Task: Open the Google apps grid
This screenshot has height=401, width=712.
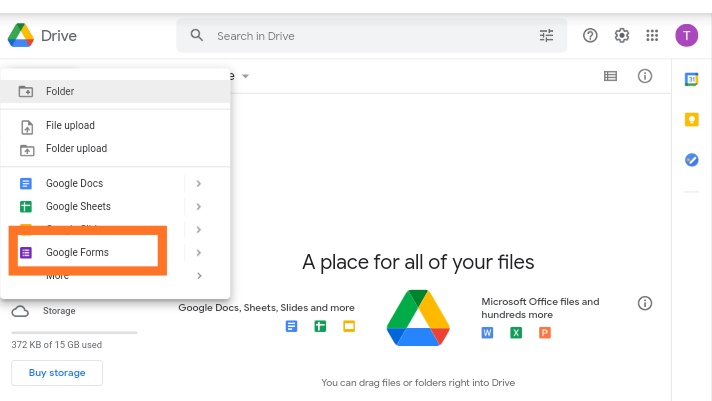Action: pyautogui.click(x=652, y=35)
